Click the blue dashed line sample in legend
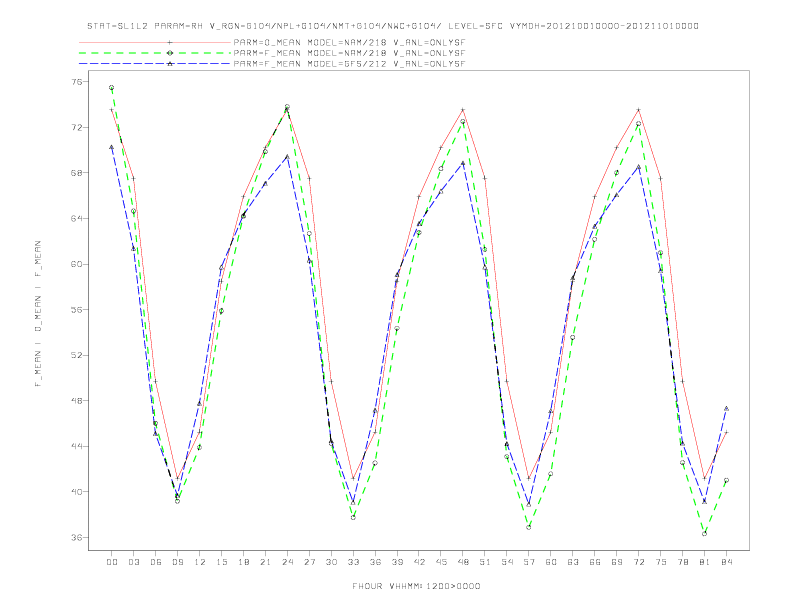792x612 pixels. 155,64
